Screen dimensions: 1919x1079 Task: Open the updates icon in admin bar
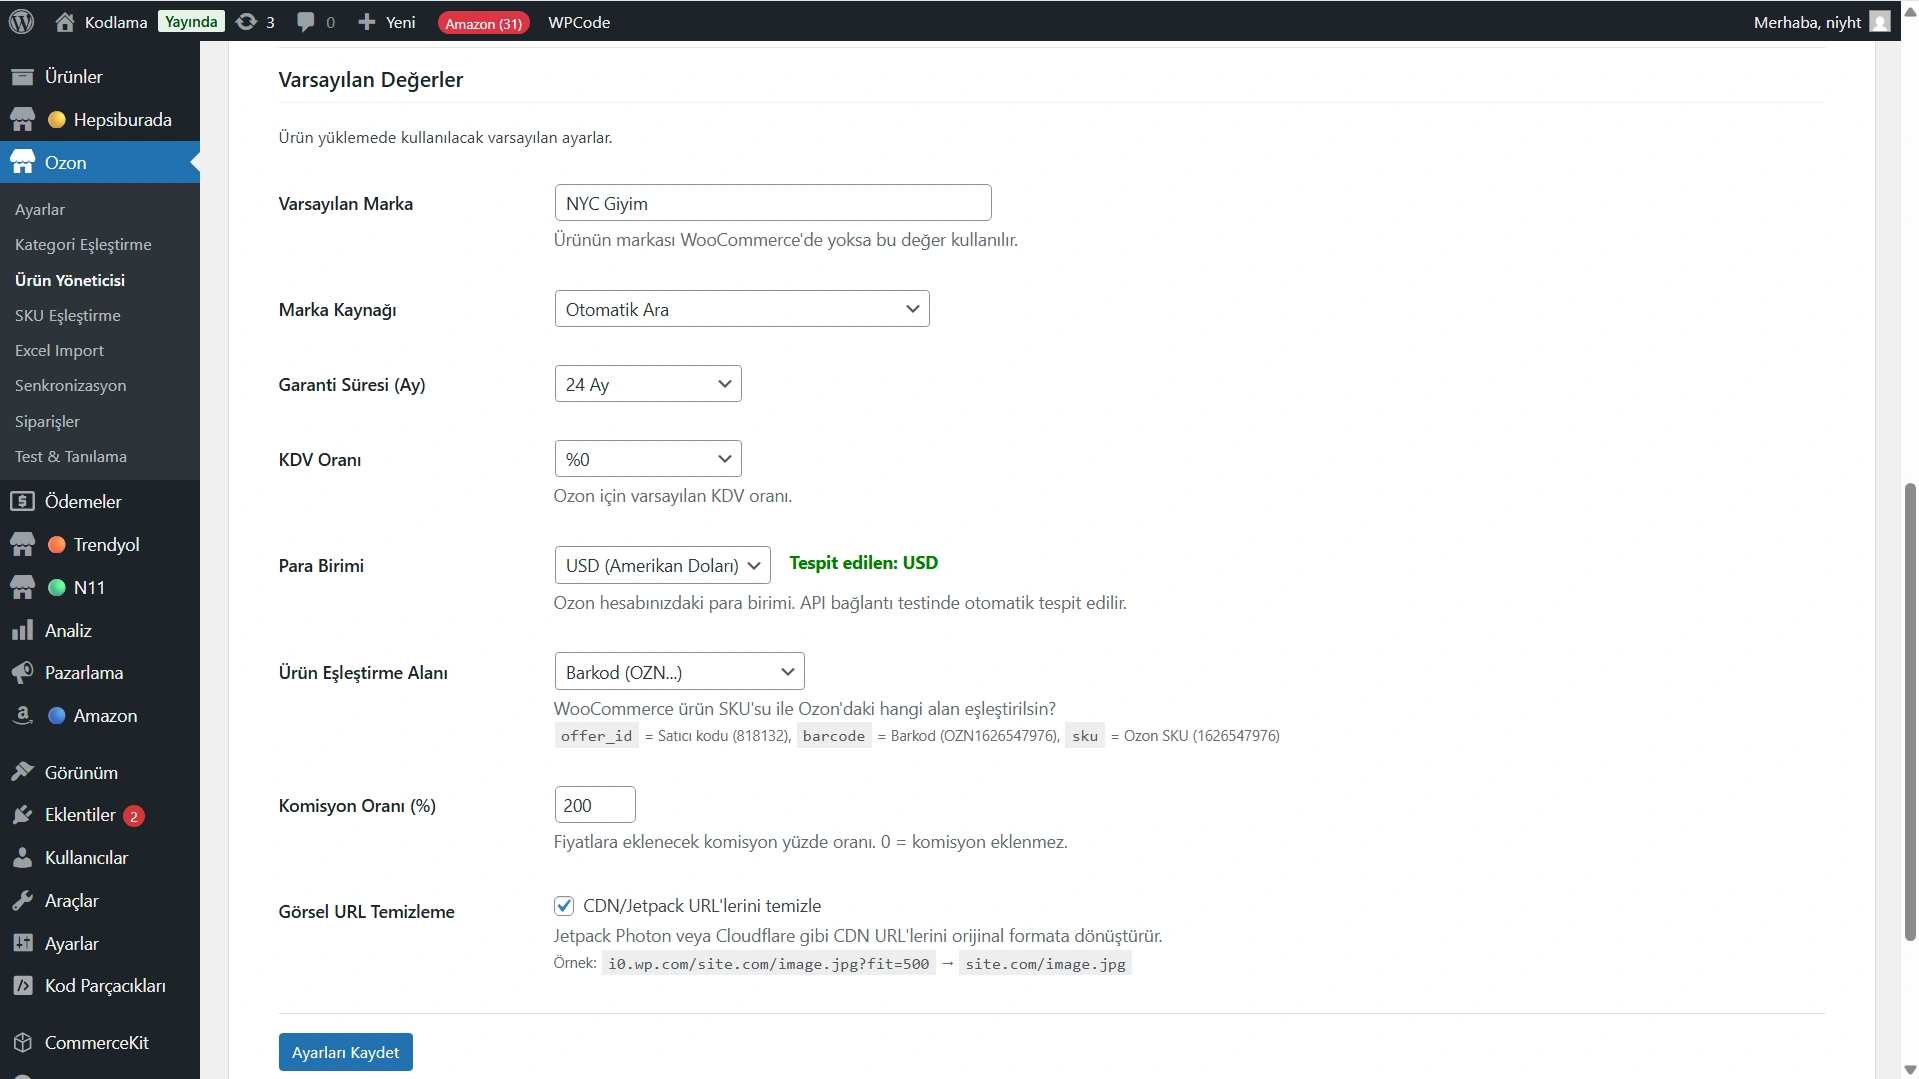click(246, 22)
